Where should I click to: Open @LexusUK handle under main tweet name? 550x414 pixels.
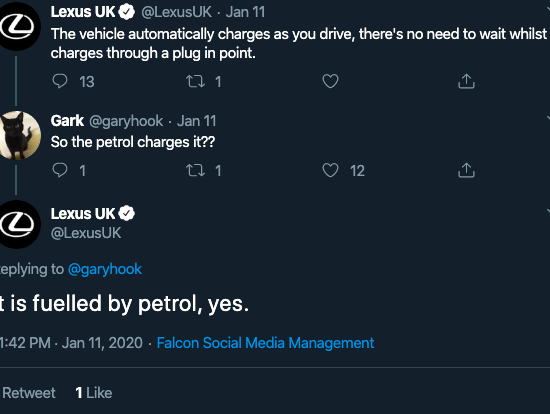pyautogui.click(x=86, y=233)
